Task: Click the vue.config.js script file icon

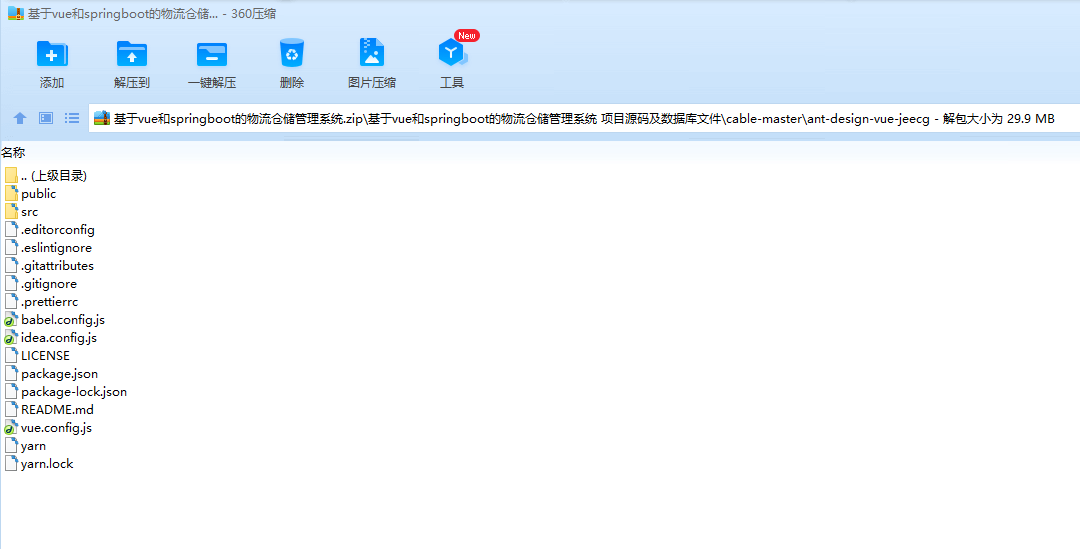Action: click(x=11, y=428)
